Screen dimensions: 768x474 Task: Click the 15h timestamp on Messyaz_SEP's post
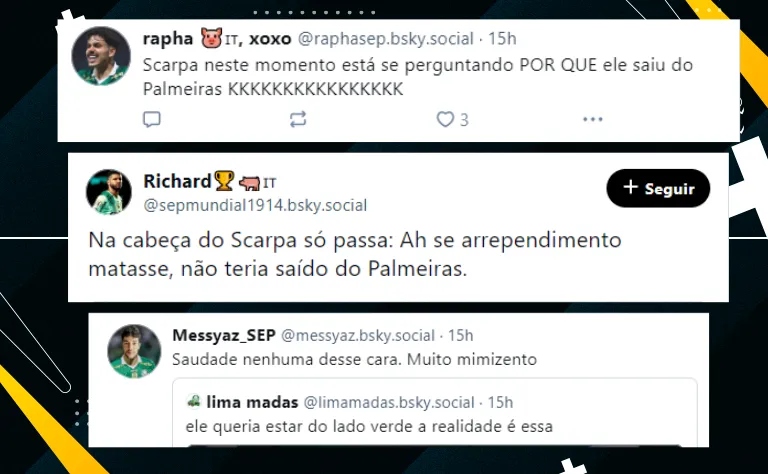[460, 335]
